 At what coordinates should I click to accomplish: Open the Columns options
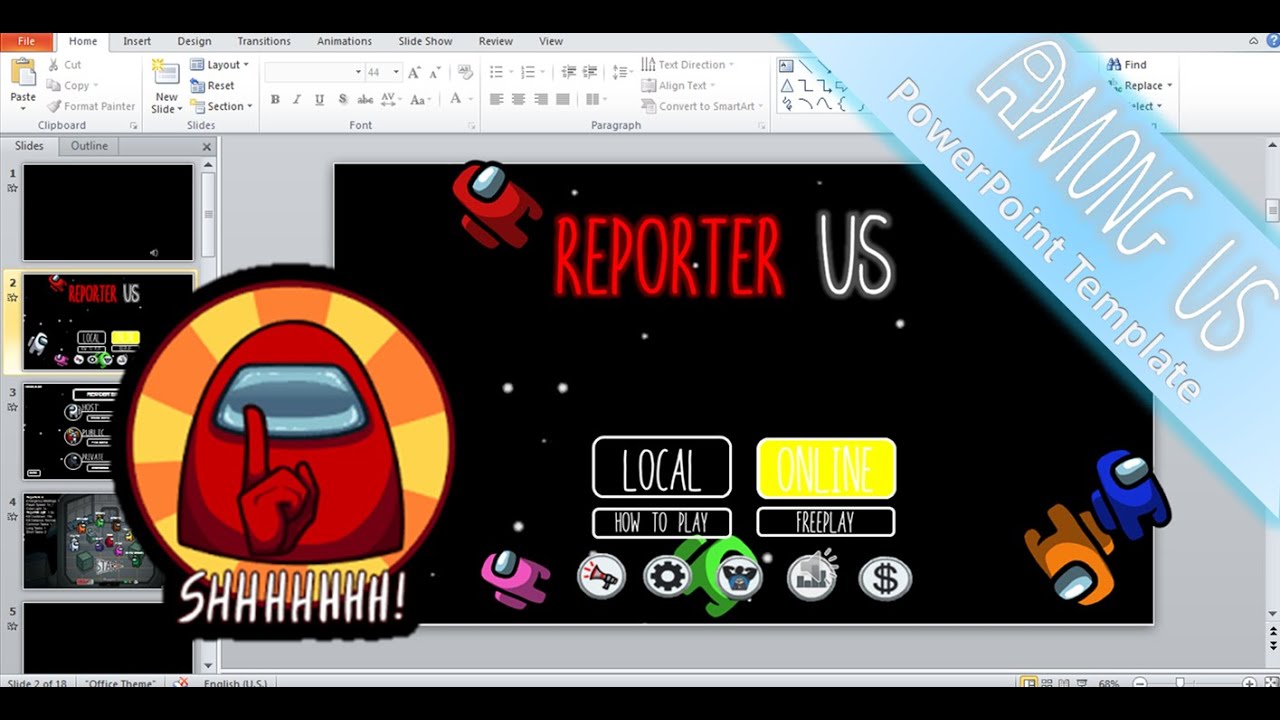coord(596,100)
